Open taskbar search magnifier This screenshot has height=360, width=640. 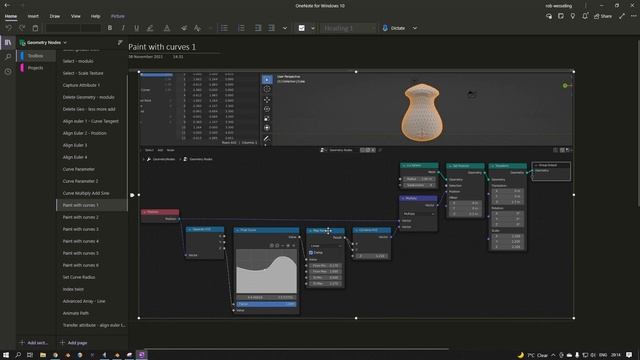(18, 355)
